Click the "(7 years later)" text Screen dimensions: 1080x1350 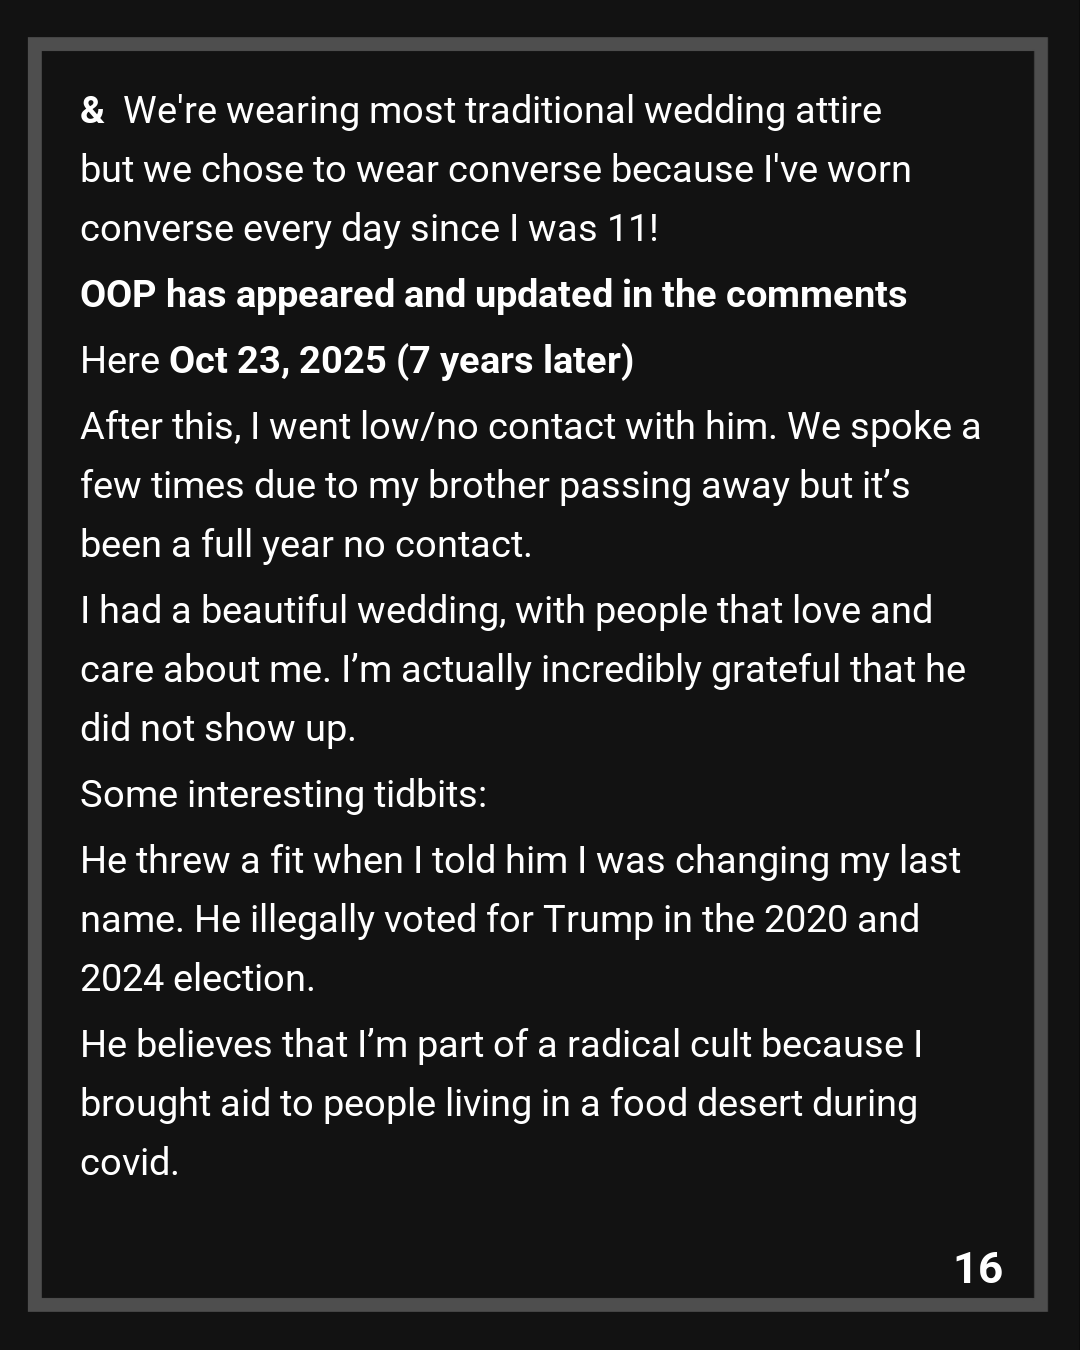(515, 360)
